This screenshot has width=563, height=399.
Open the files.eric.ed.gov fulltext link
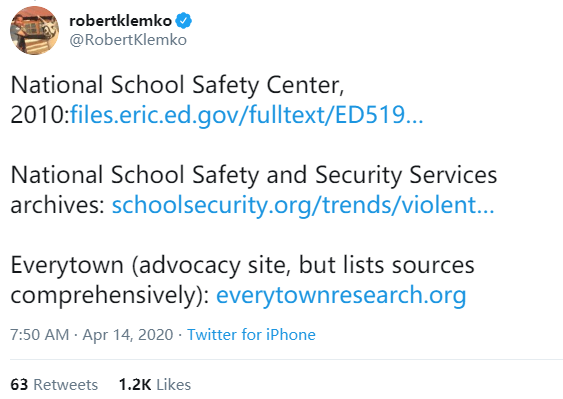(x=247, y=115)
